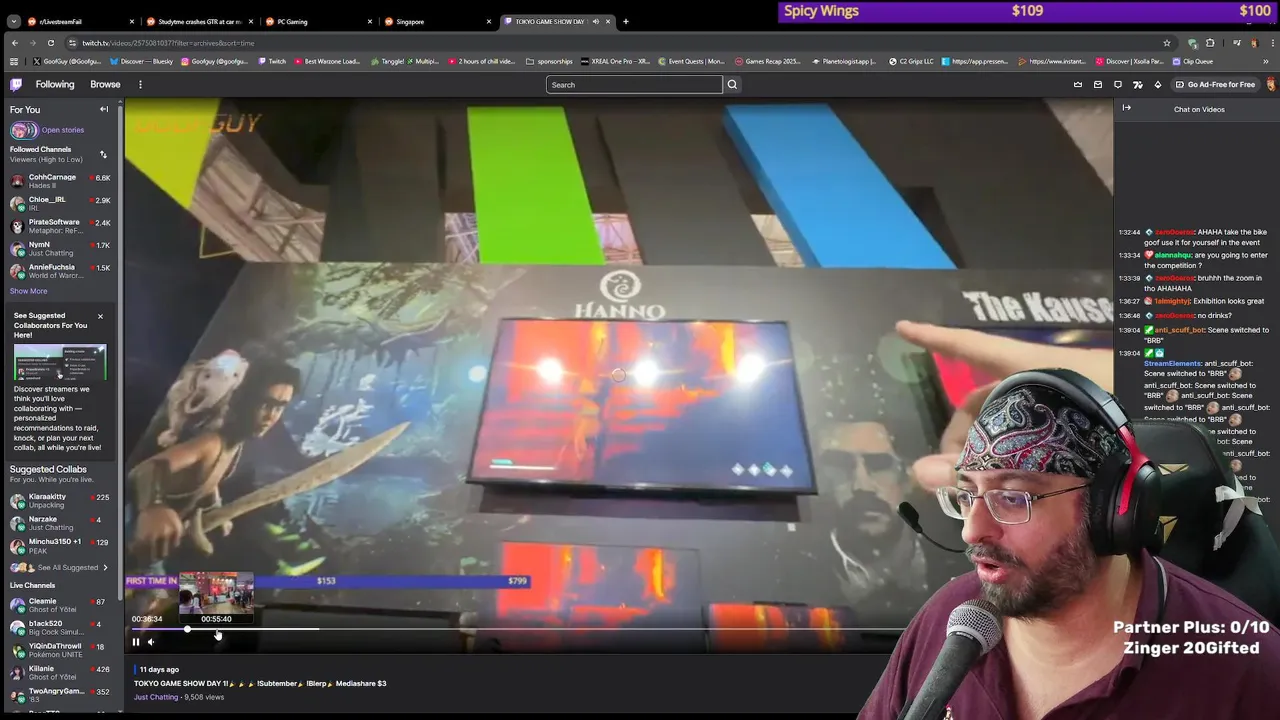Image resolution: width=1280 pixels, height=720 pixels.
Task: Open the sponsorships bookmark folder
Action: (x=549, y=61)
